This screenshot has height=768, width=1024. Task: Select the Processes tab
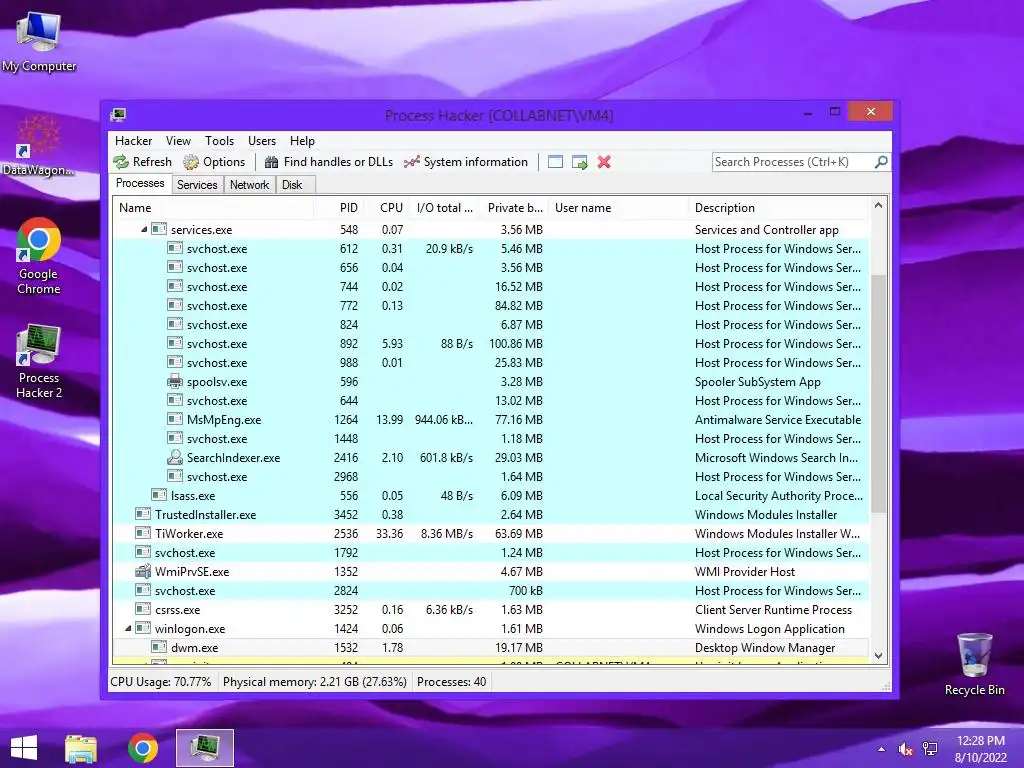coord(140,184)
